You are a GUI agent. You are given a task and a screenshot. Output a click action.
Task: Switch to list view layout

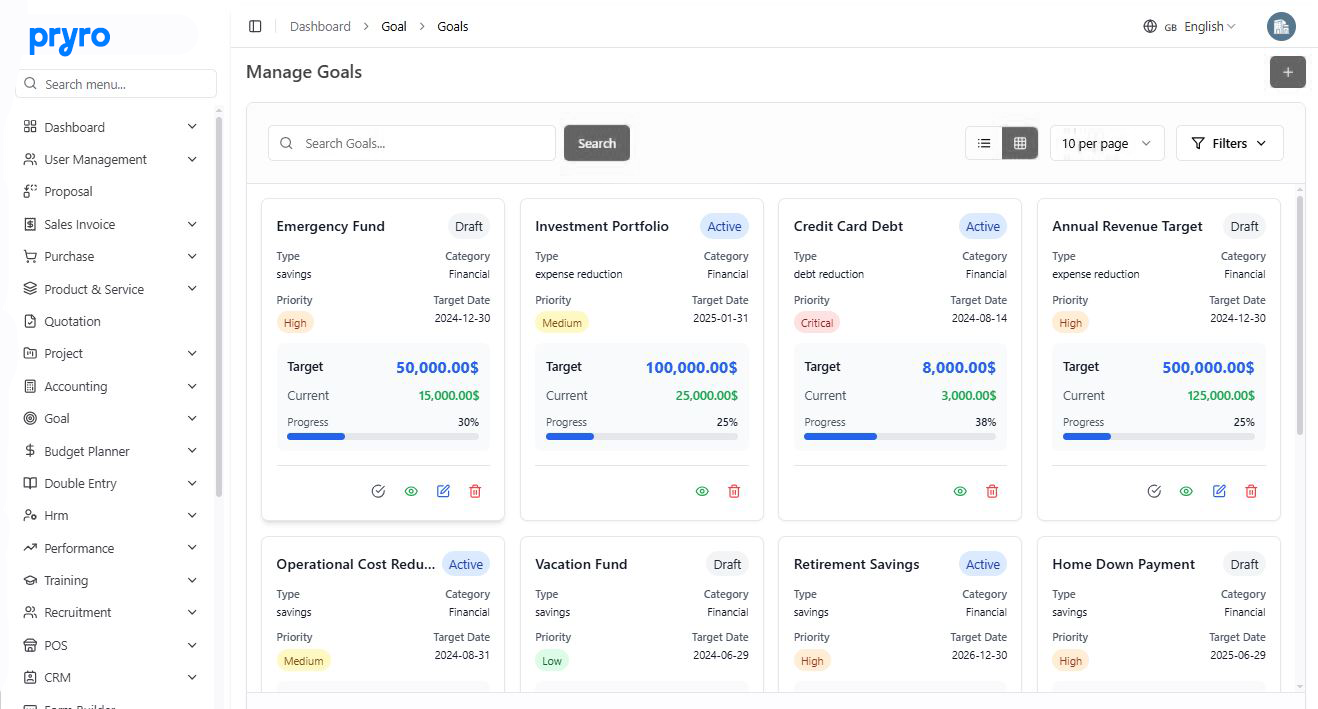point(984,143)
